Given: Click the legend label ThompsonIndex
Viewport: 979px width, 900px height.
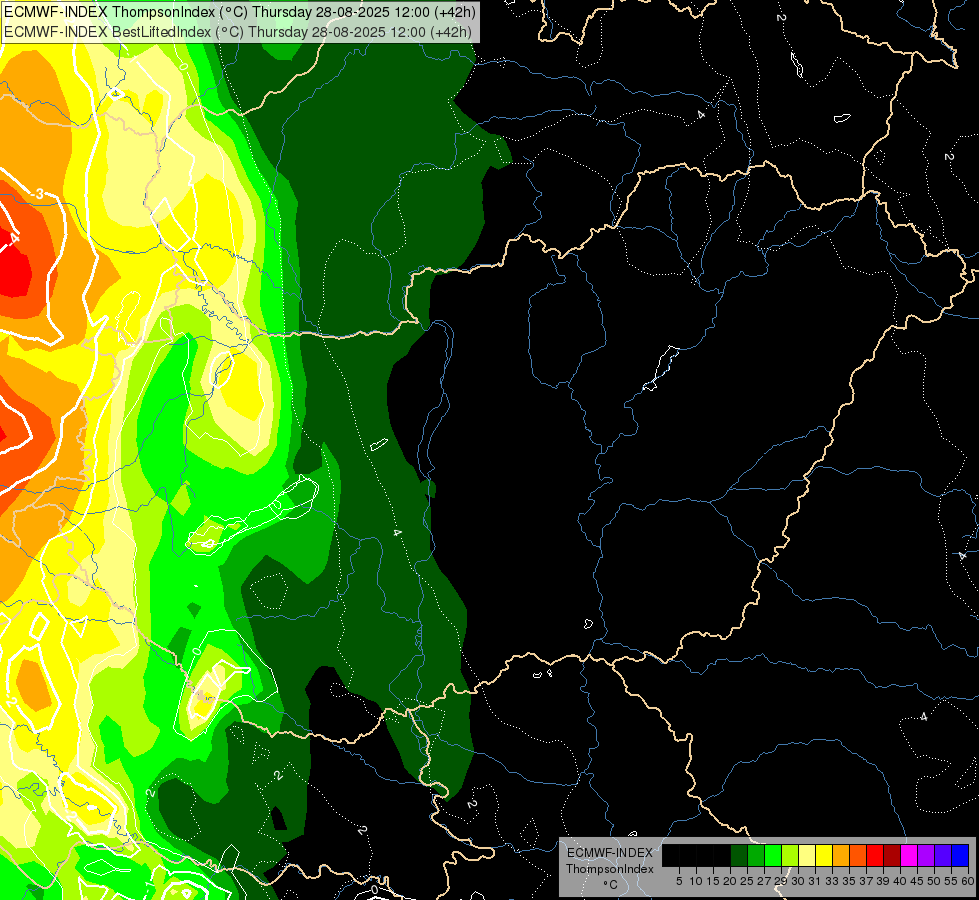Looking at the screenshot, I should 610,869.
